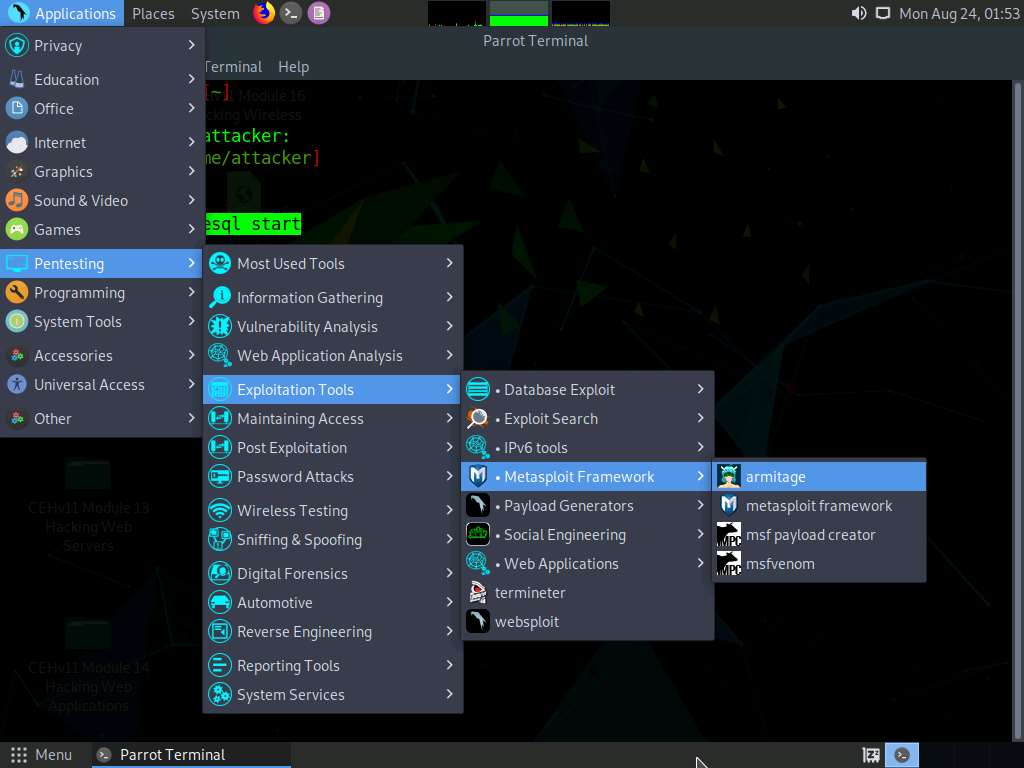This screenshot has width=1024, height=768.
Task: Click the clock showing Mon Aug 24
Action: [x=959, y=13]
